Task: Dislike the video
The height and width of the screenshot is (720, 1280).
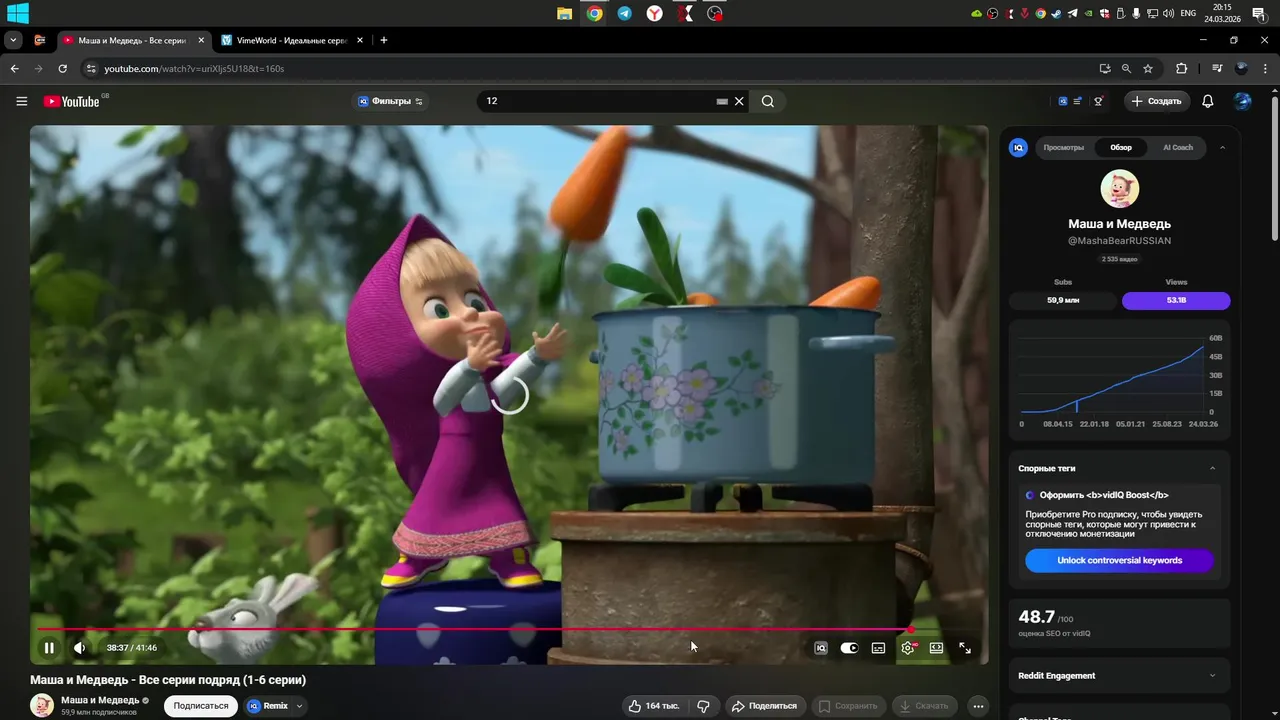Action: 703,706
